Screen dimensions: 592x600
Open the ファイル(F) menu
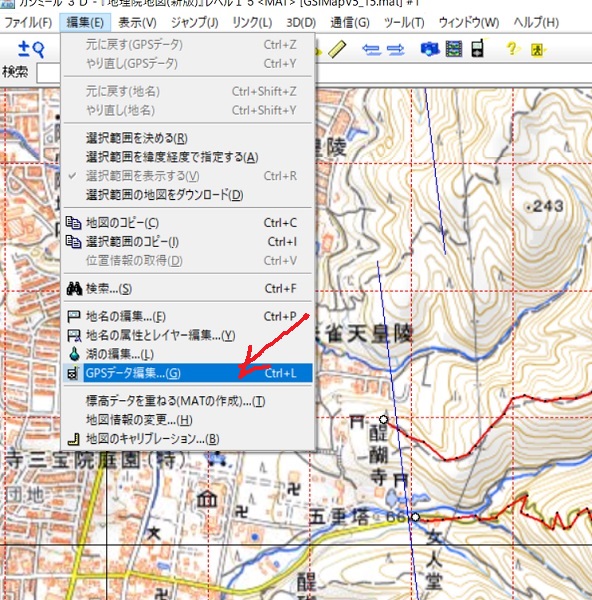pos(28,23)
